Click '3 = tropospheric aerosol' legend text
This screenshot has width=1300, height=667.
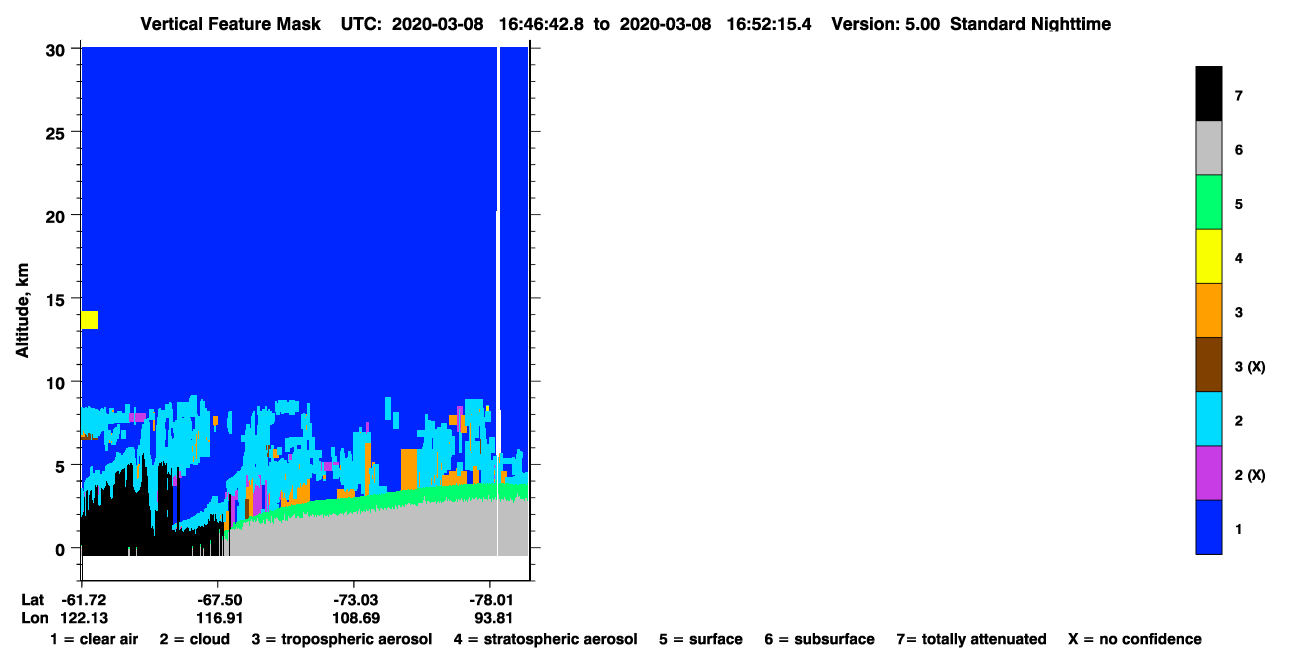click(x=341, y=639)
